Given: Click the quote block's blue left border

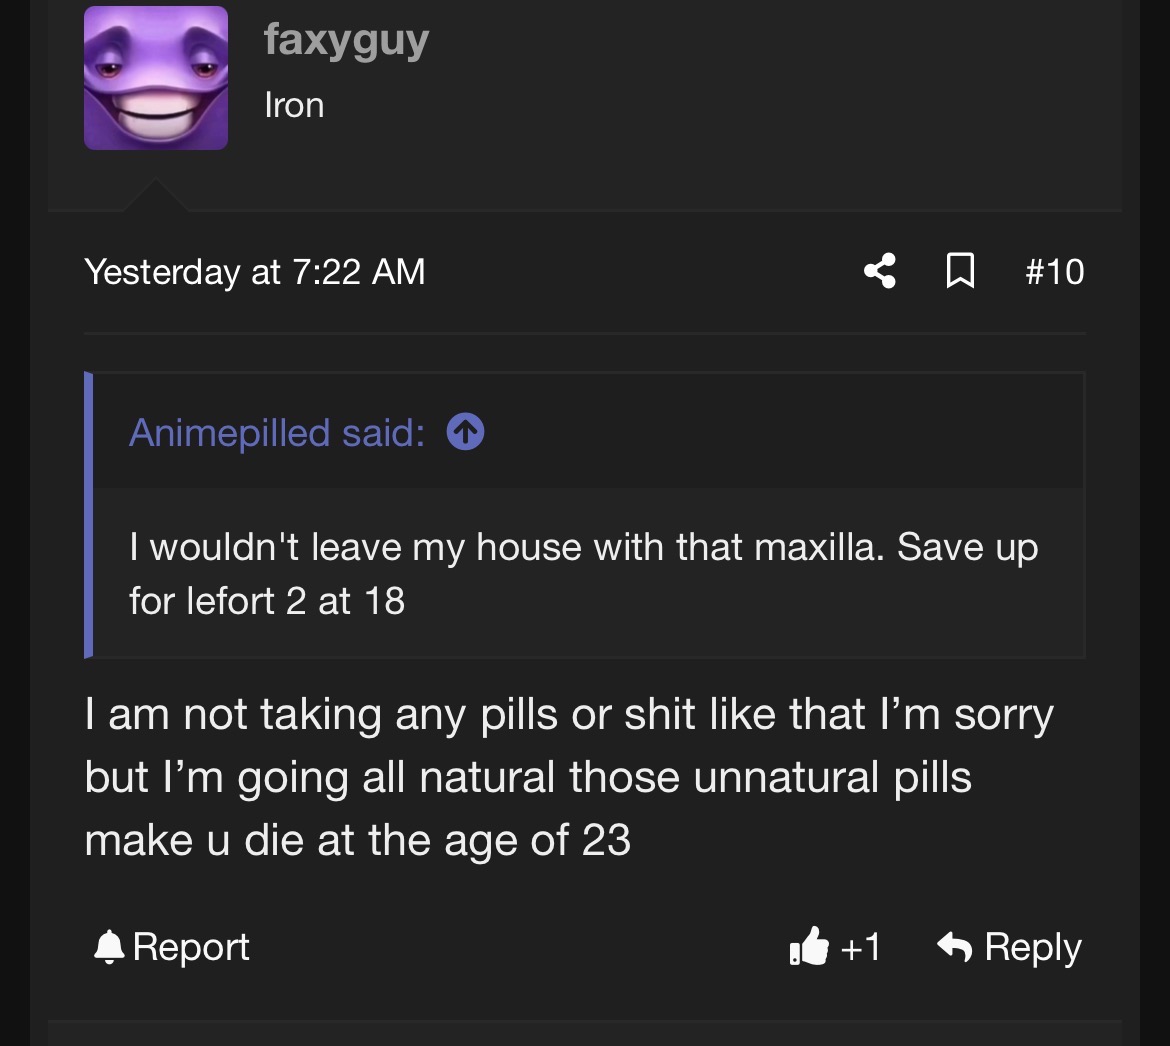Looking at the screenshot, I should pos(88,515).
